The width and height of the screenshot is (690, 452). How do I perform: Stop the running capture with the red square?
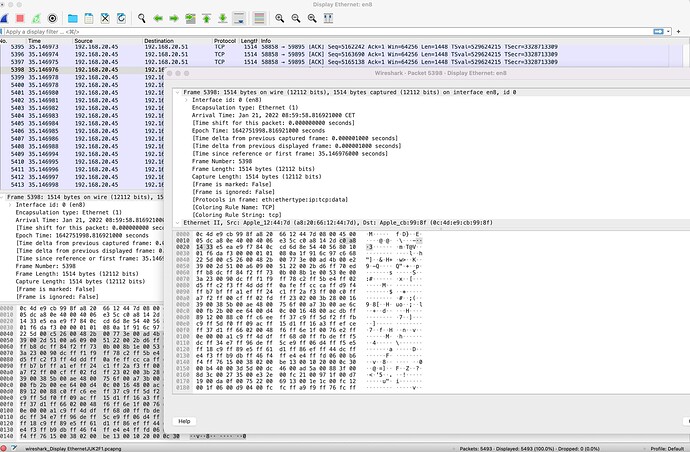tap(20, 18)
